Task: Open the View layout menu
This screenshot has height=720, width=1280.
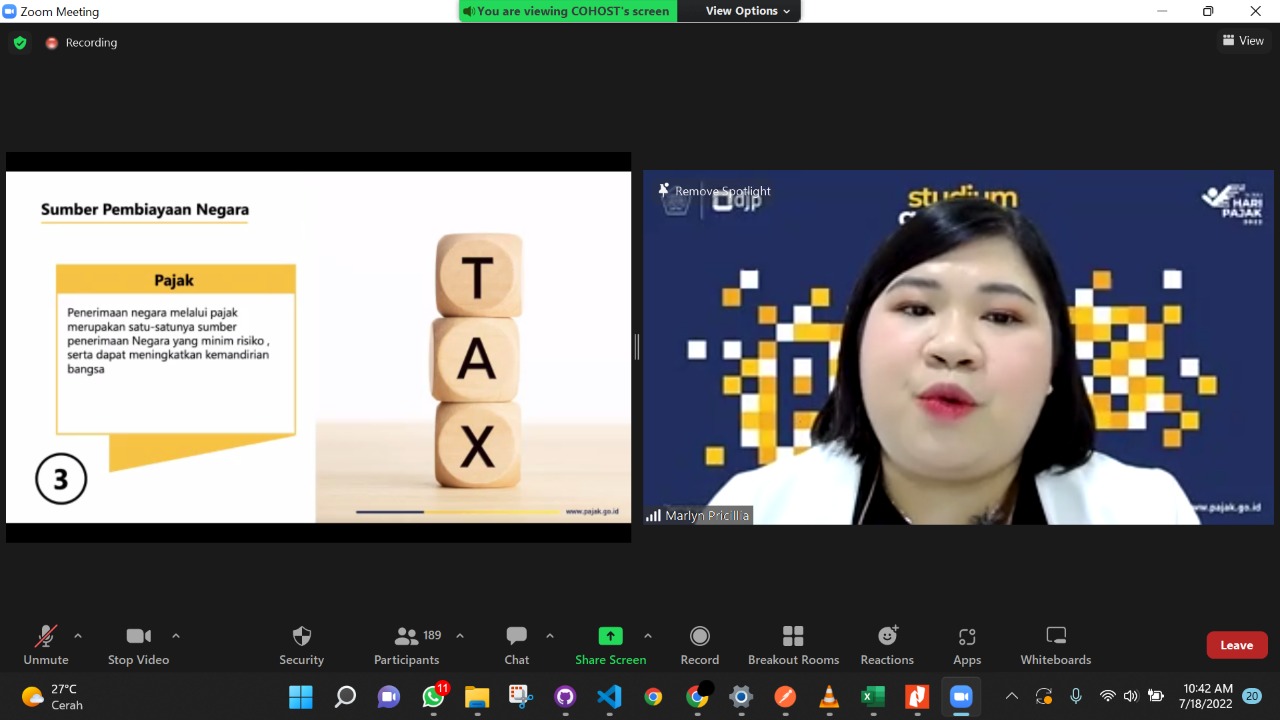Action: point(1243,41)
